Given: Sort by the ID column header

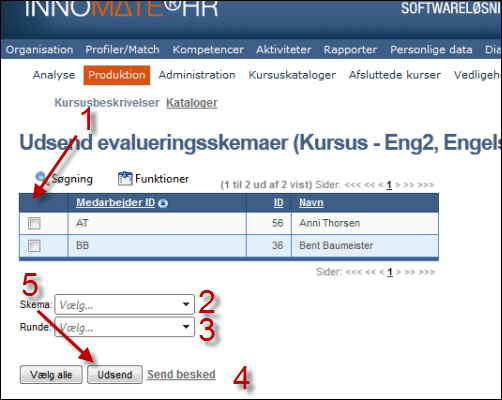Looking at the screenshot, I should [278, 203].
